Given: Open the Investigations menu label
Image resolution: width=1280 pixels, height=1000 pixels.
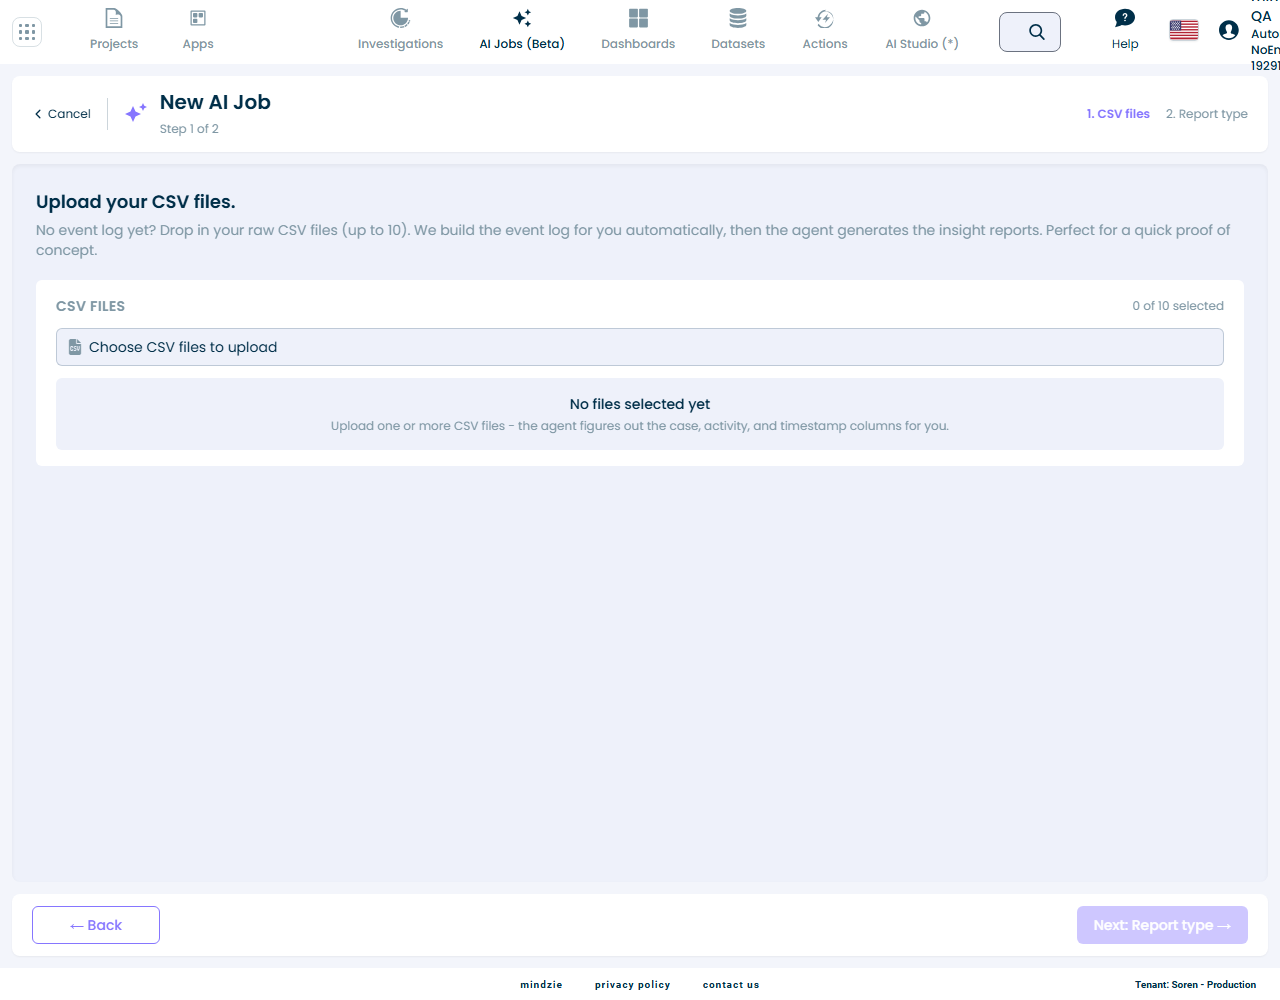Looking at the screenshot, I should coord(400,44).
